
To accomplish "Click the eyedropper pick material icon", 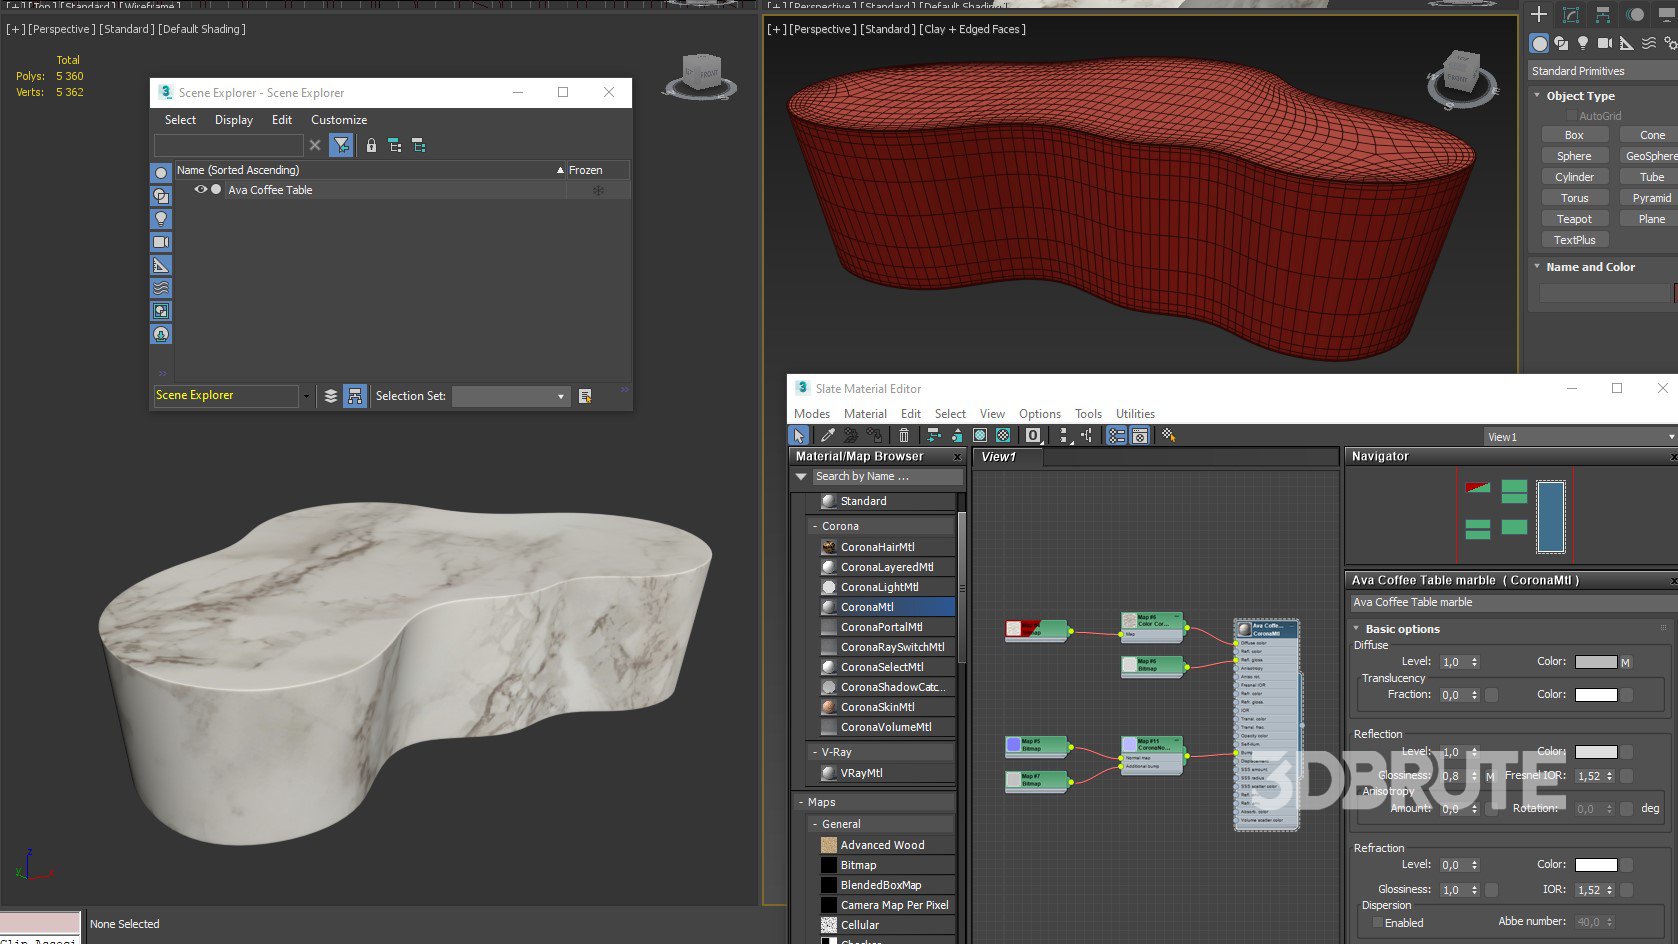I will [x=827, y=435].
